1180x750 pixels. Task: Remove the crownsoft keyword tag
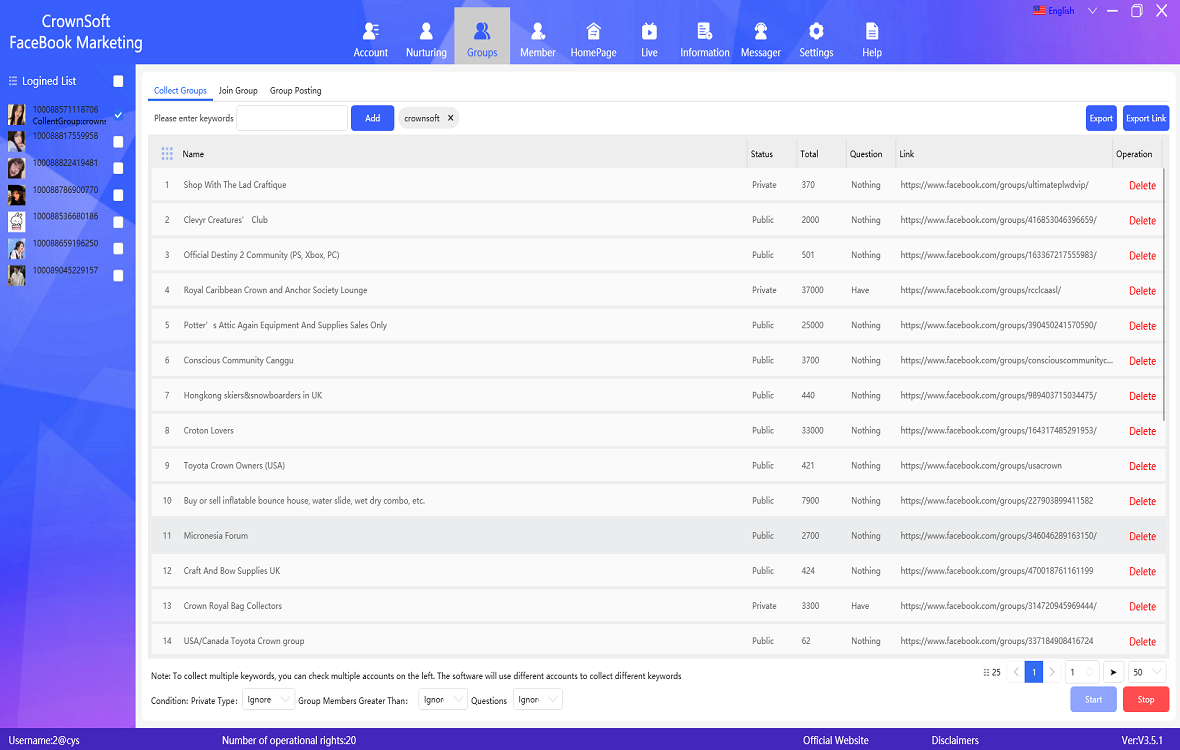tap(450, 118)
